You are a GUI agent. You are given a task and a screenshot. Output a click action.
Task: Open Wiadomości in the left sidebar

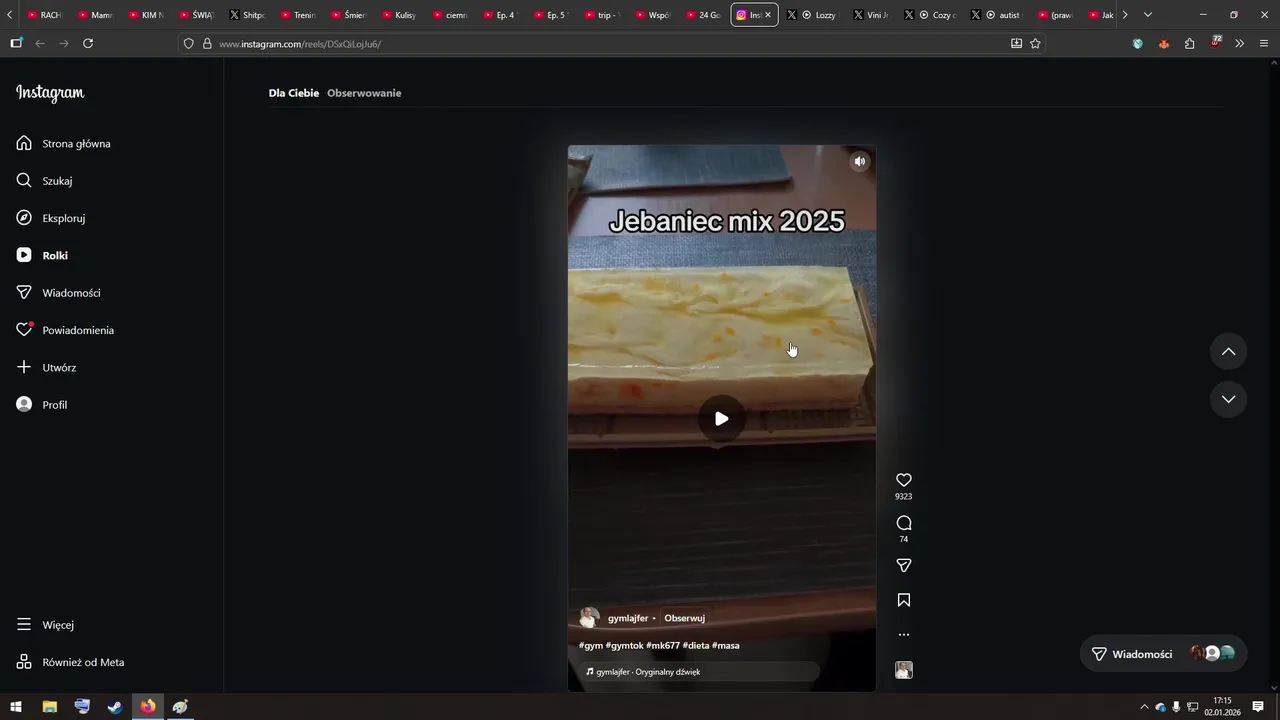tap(58, 293)
